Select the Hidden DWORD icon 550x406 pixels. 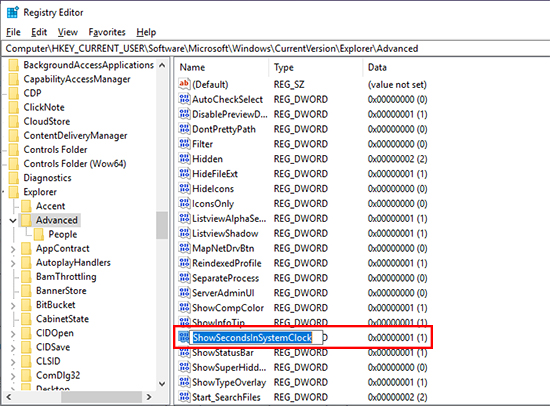(184, 159)
